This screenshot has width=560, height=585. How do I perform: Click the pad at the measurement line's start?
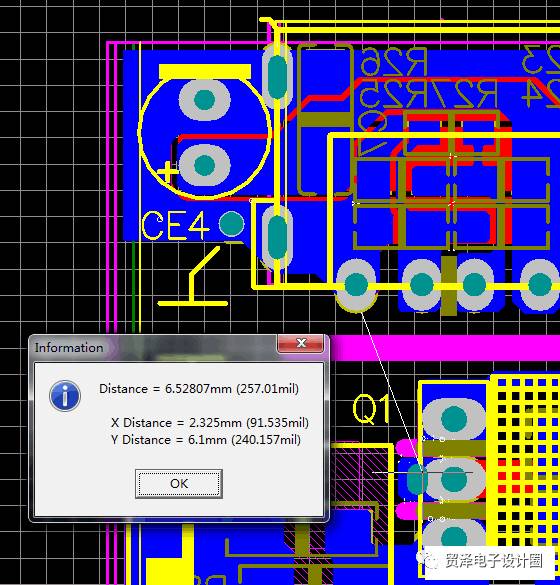point(356,285)
